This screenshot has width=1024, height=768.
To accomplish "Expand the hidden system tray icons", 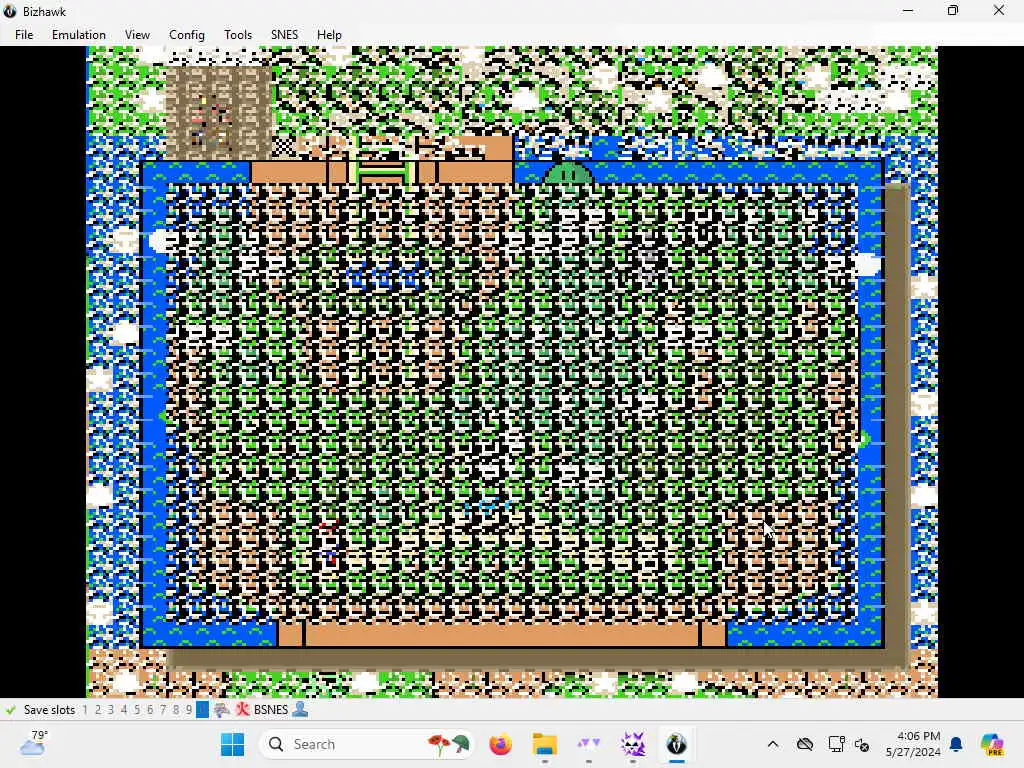I will tap(773, 744).
